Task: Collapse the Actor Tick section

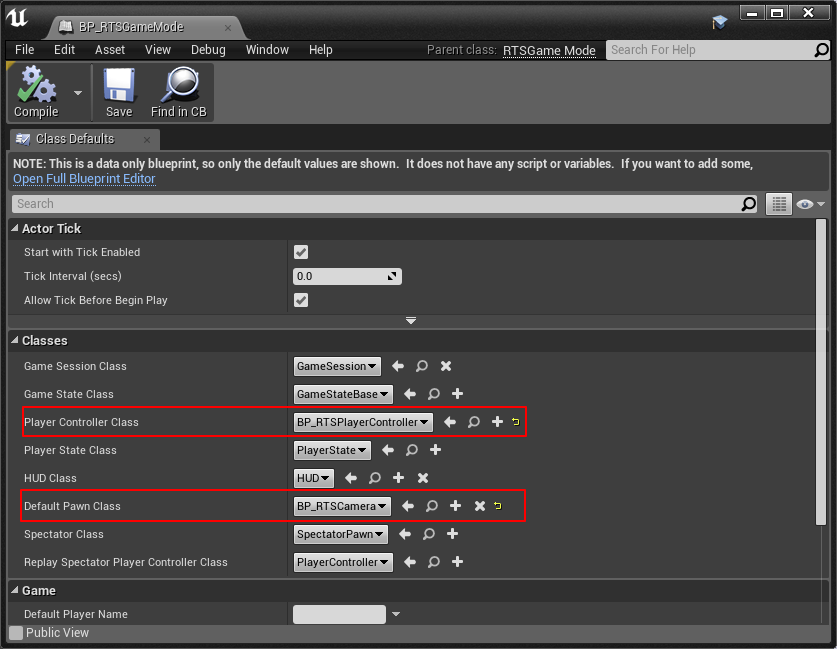Action: point(15,228)
